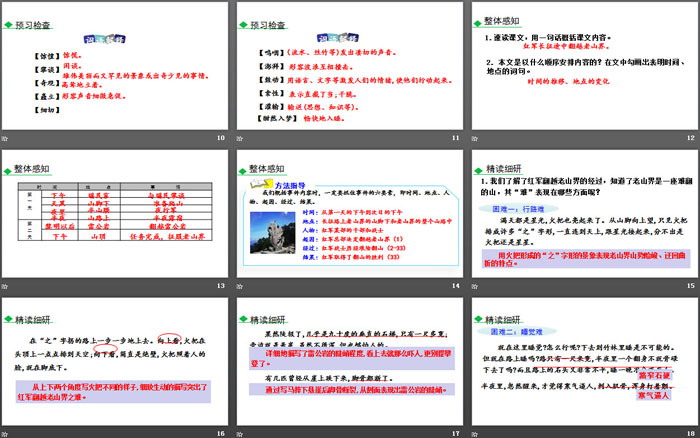Click the animation star icon under slide 16
This screenshot has width=700, height=438.
coord(7,433)
